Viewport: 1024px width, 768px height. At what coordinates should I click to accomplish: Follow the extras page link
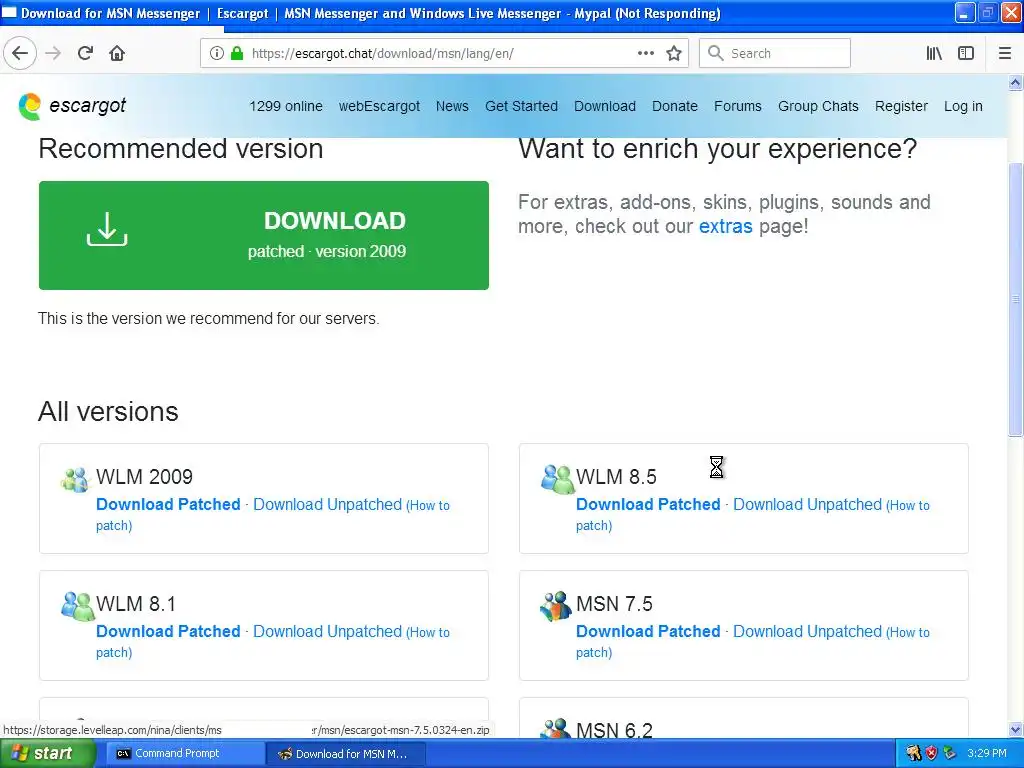726,226
